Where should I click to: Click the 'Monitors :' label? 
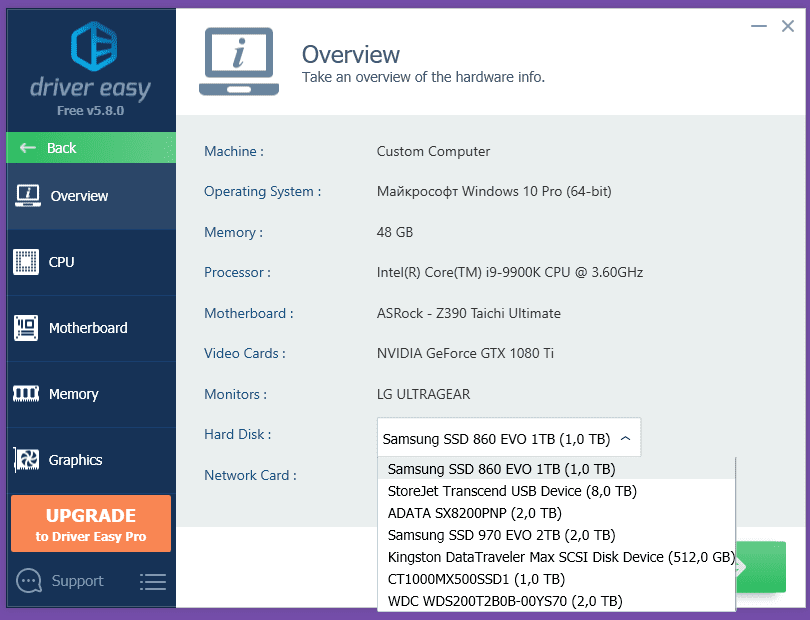point(236,394)
